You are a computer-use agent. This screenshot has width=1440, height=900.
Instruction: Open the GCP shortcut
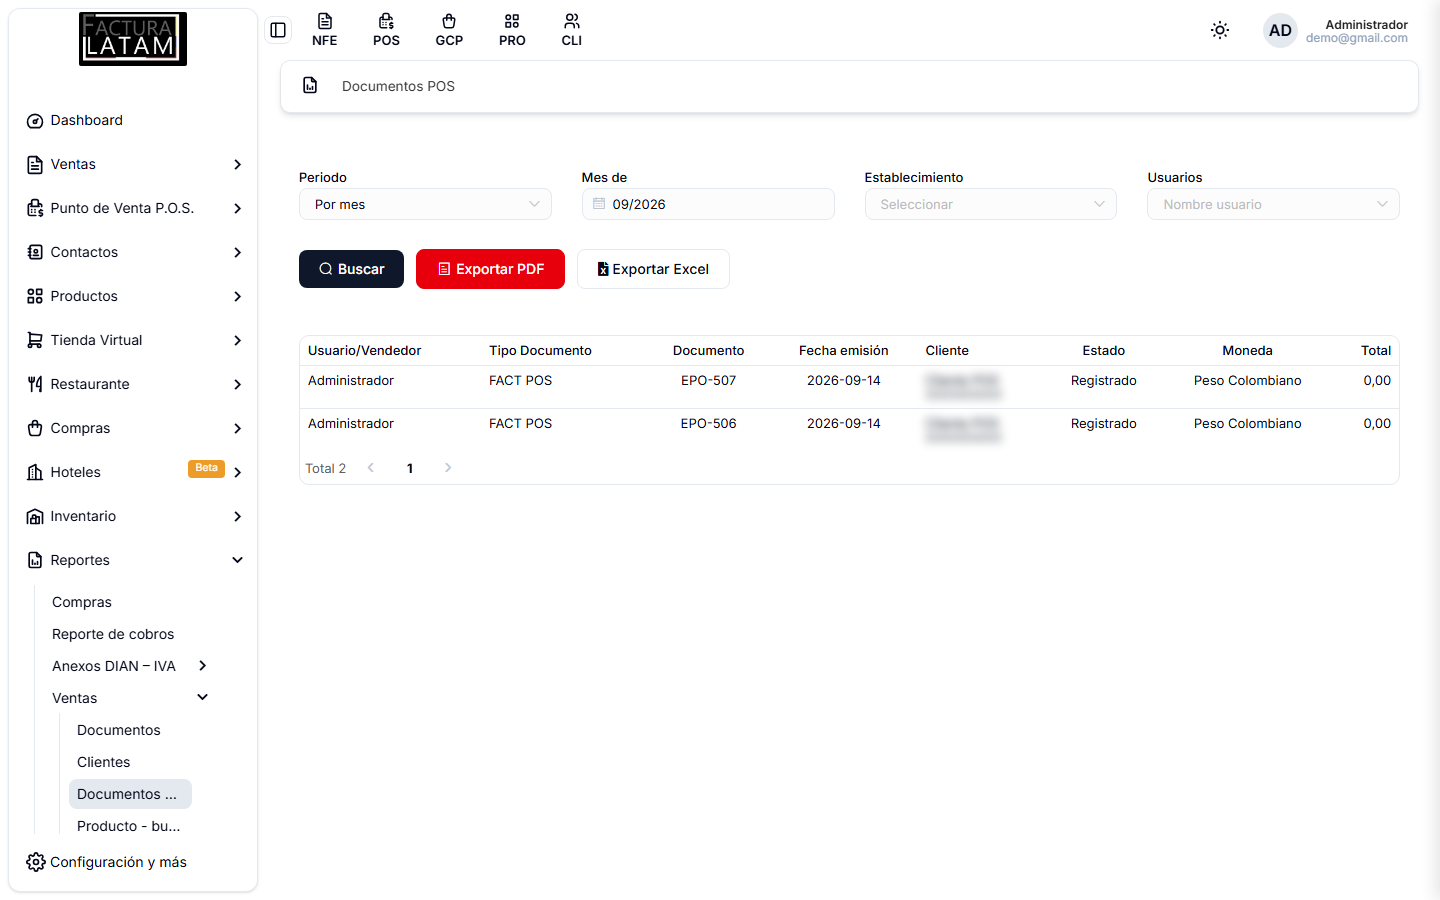[449, 30]
